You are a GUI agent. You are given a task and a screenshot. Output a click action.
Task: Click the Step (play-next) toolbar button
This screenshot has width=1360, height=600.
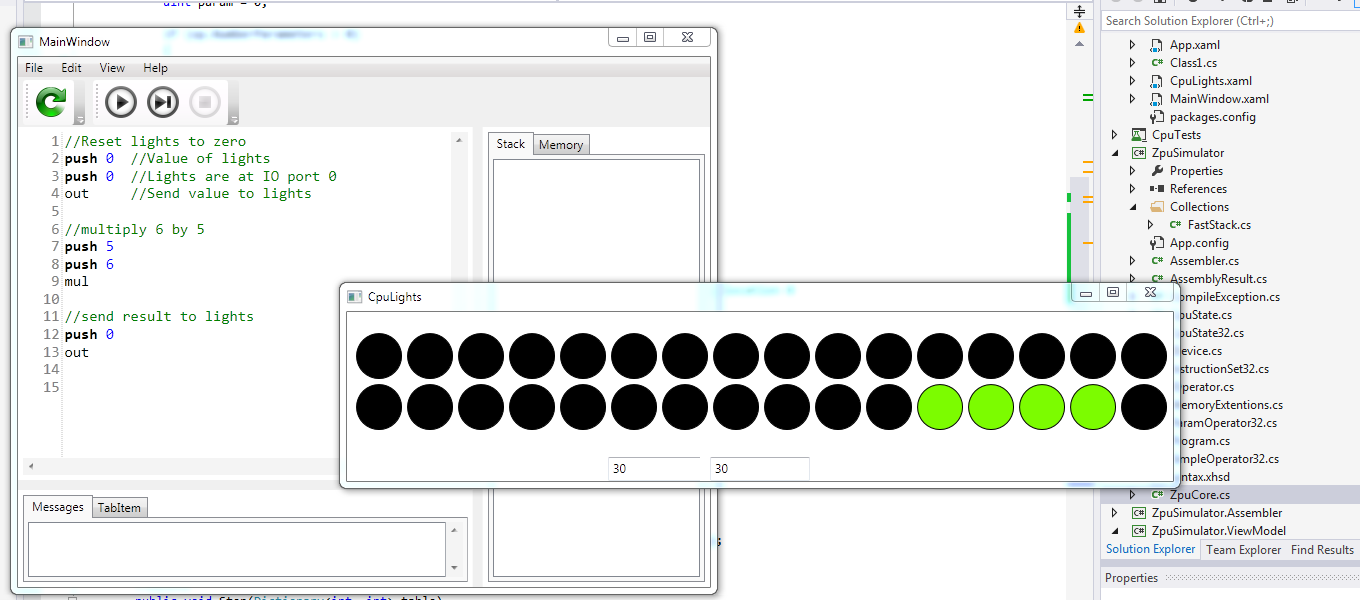click(x=163, y=102)
